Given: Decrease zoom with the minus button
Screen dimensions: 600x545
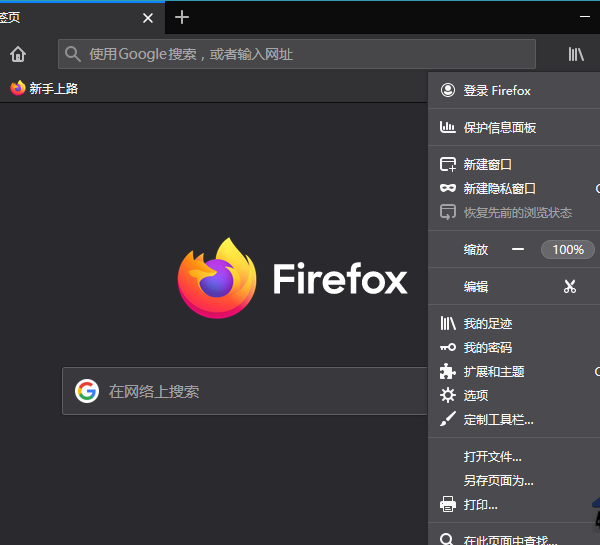Looking at the screenshot, I should click(518, 249).
